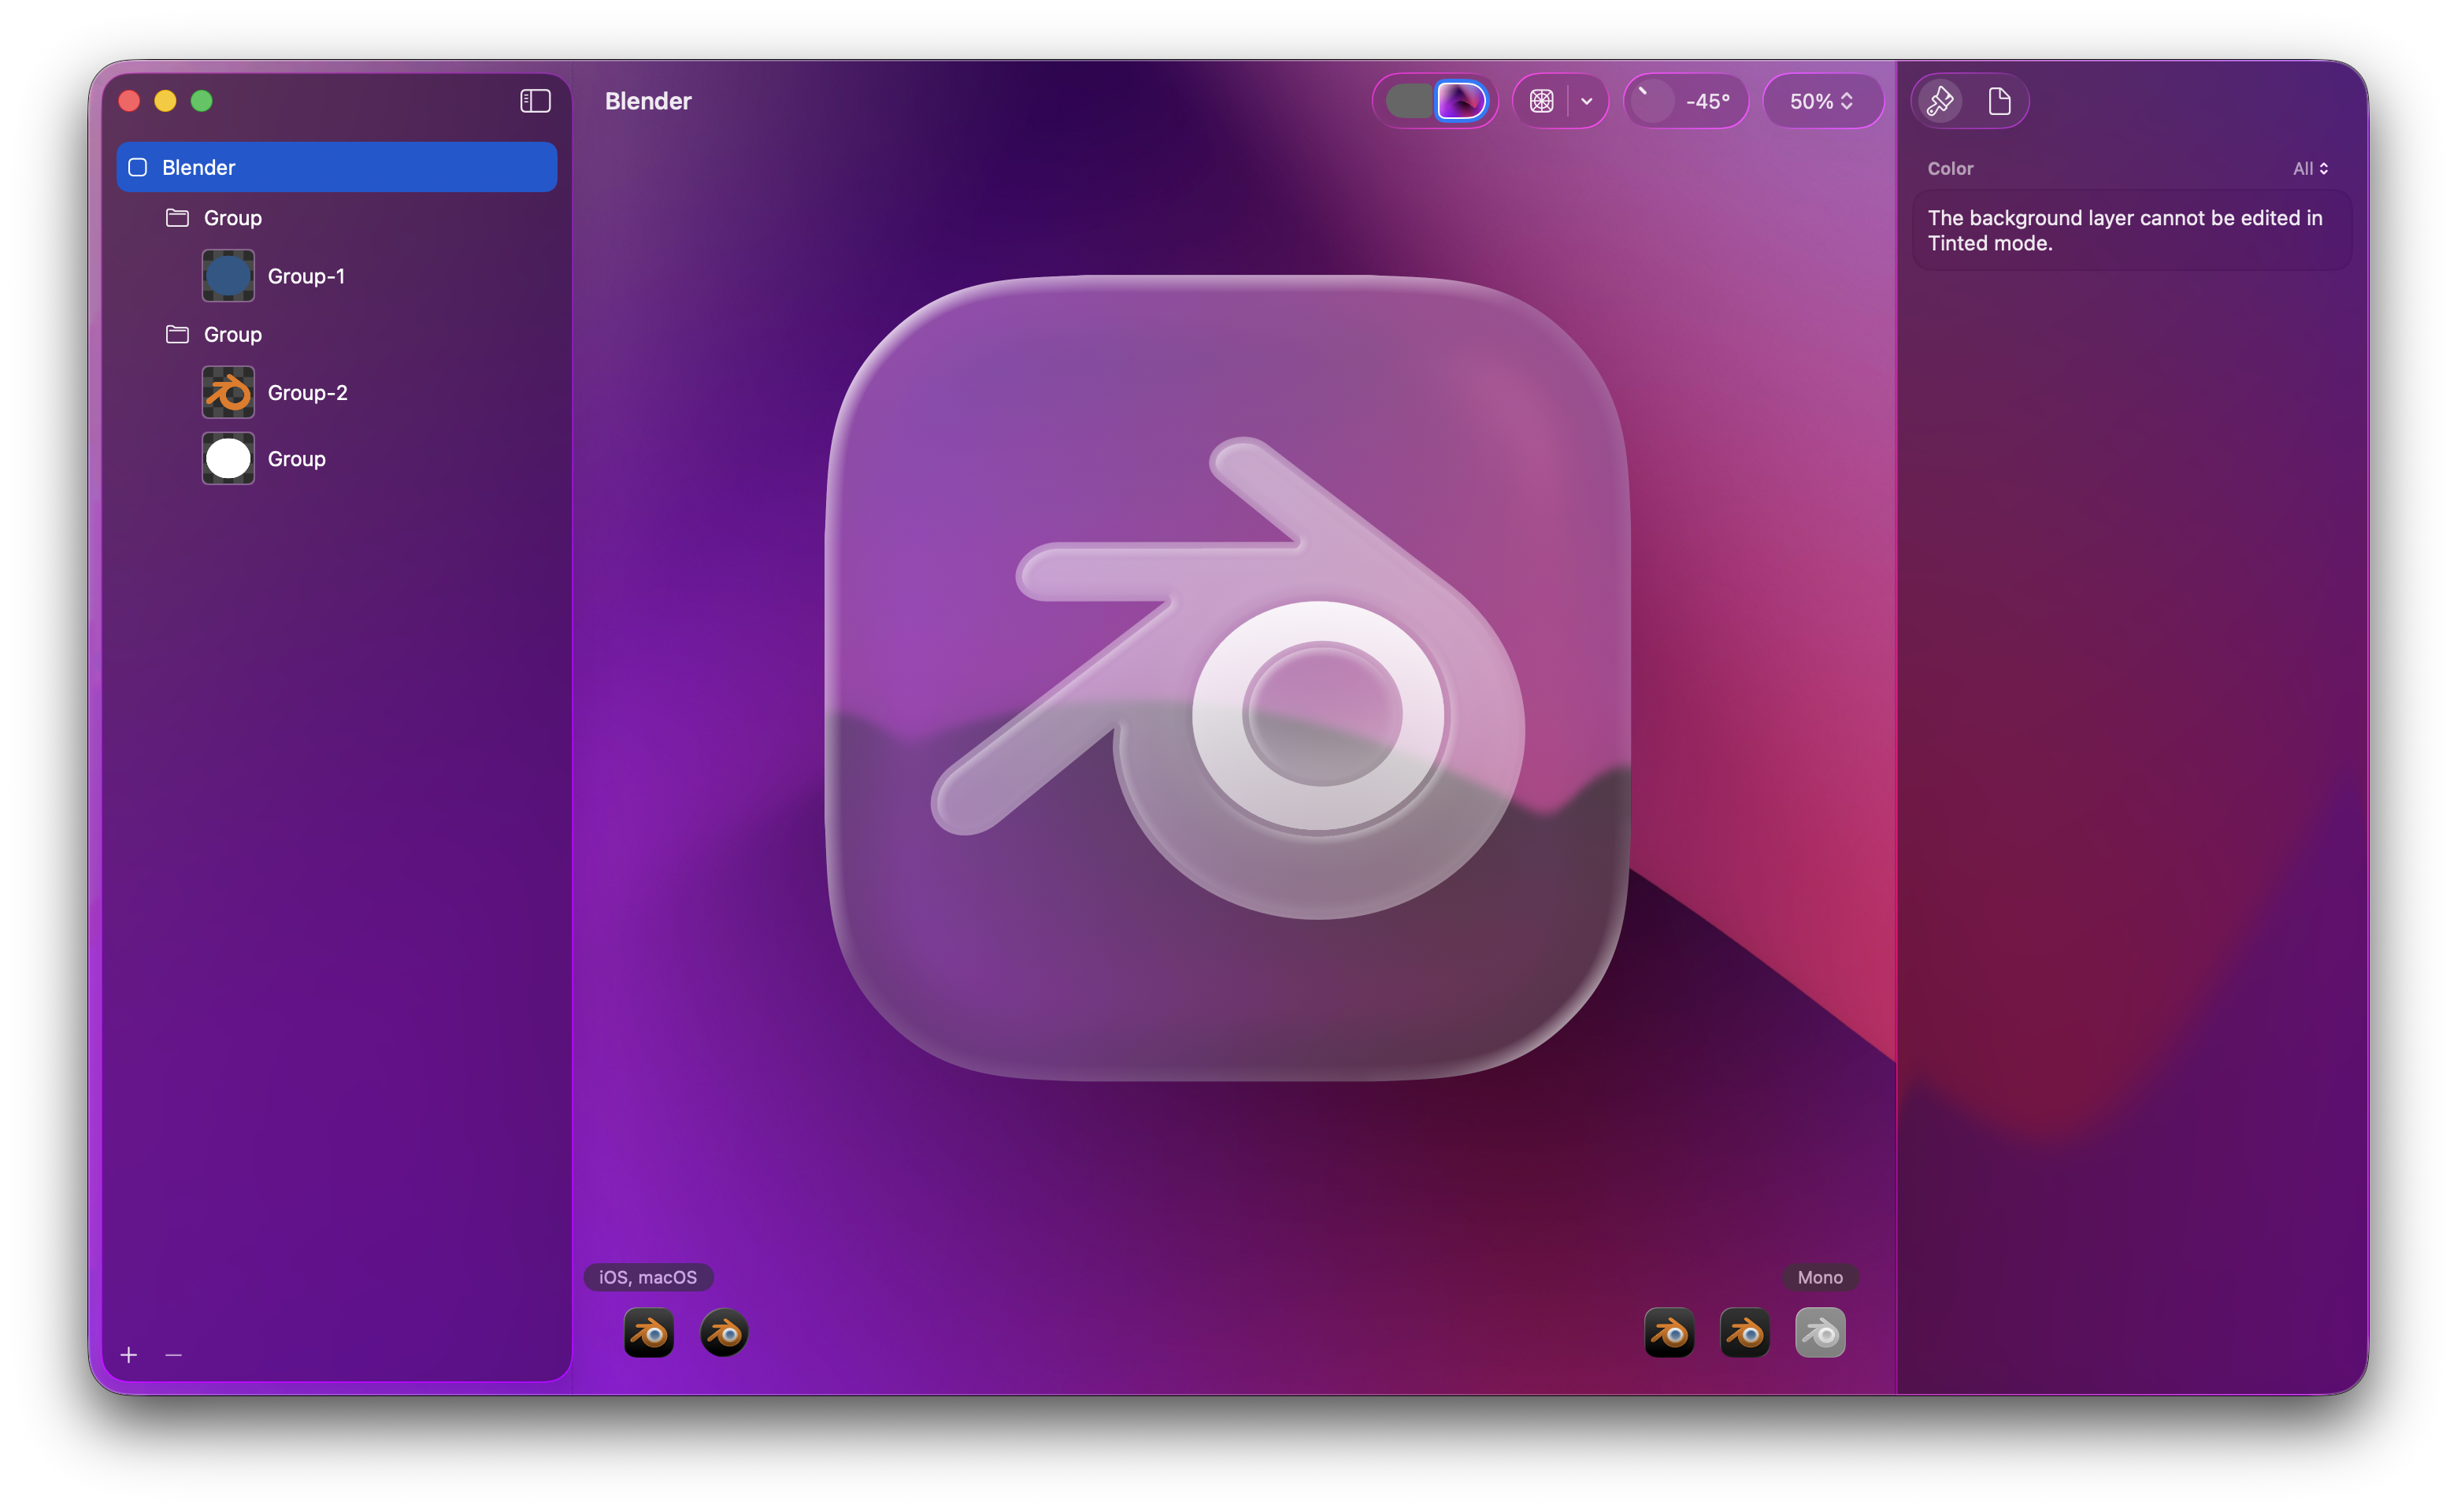This screenshot has height=1512, width=2457.
Task: Select the Group-1 layer
Action: 337,276
